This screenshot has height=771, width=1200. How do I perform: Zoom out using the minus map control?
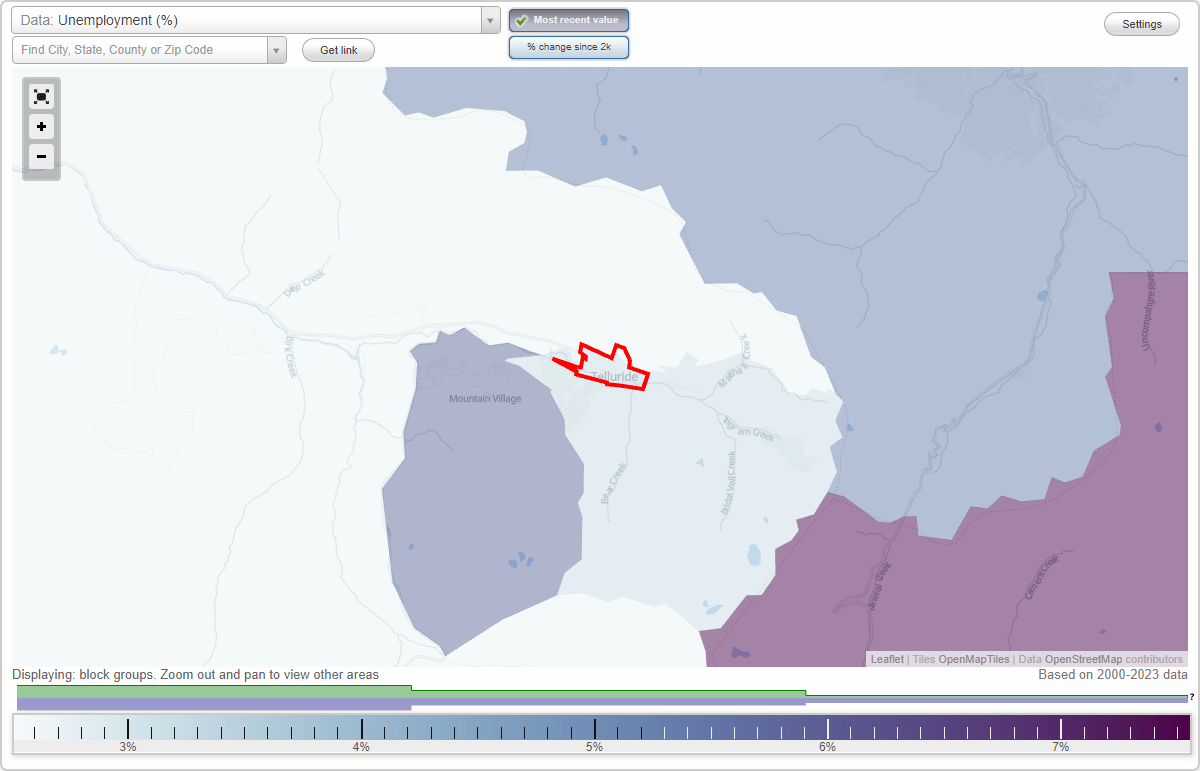[41, 156]
